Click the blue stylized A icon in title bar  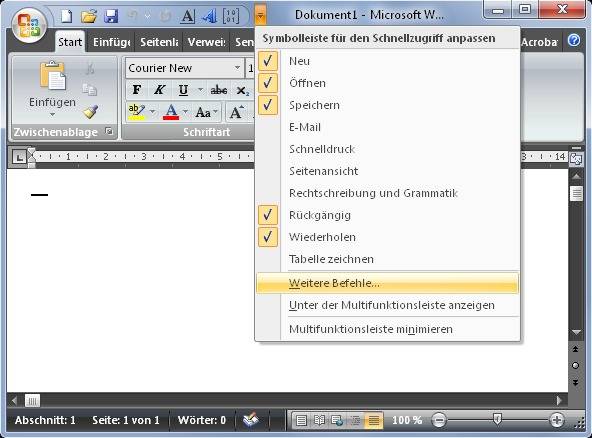[209, 16]
